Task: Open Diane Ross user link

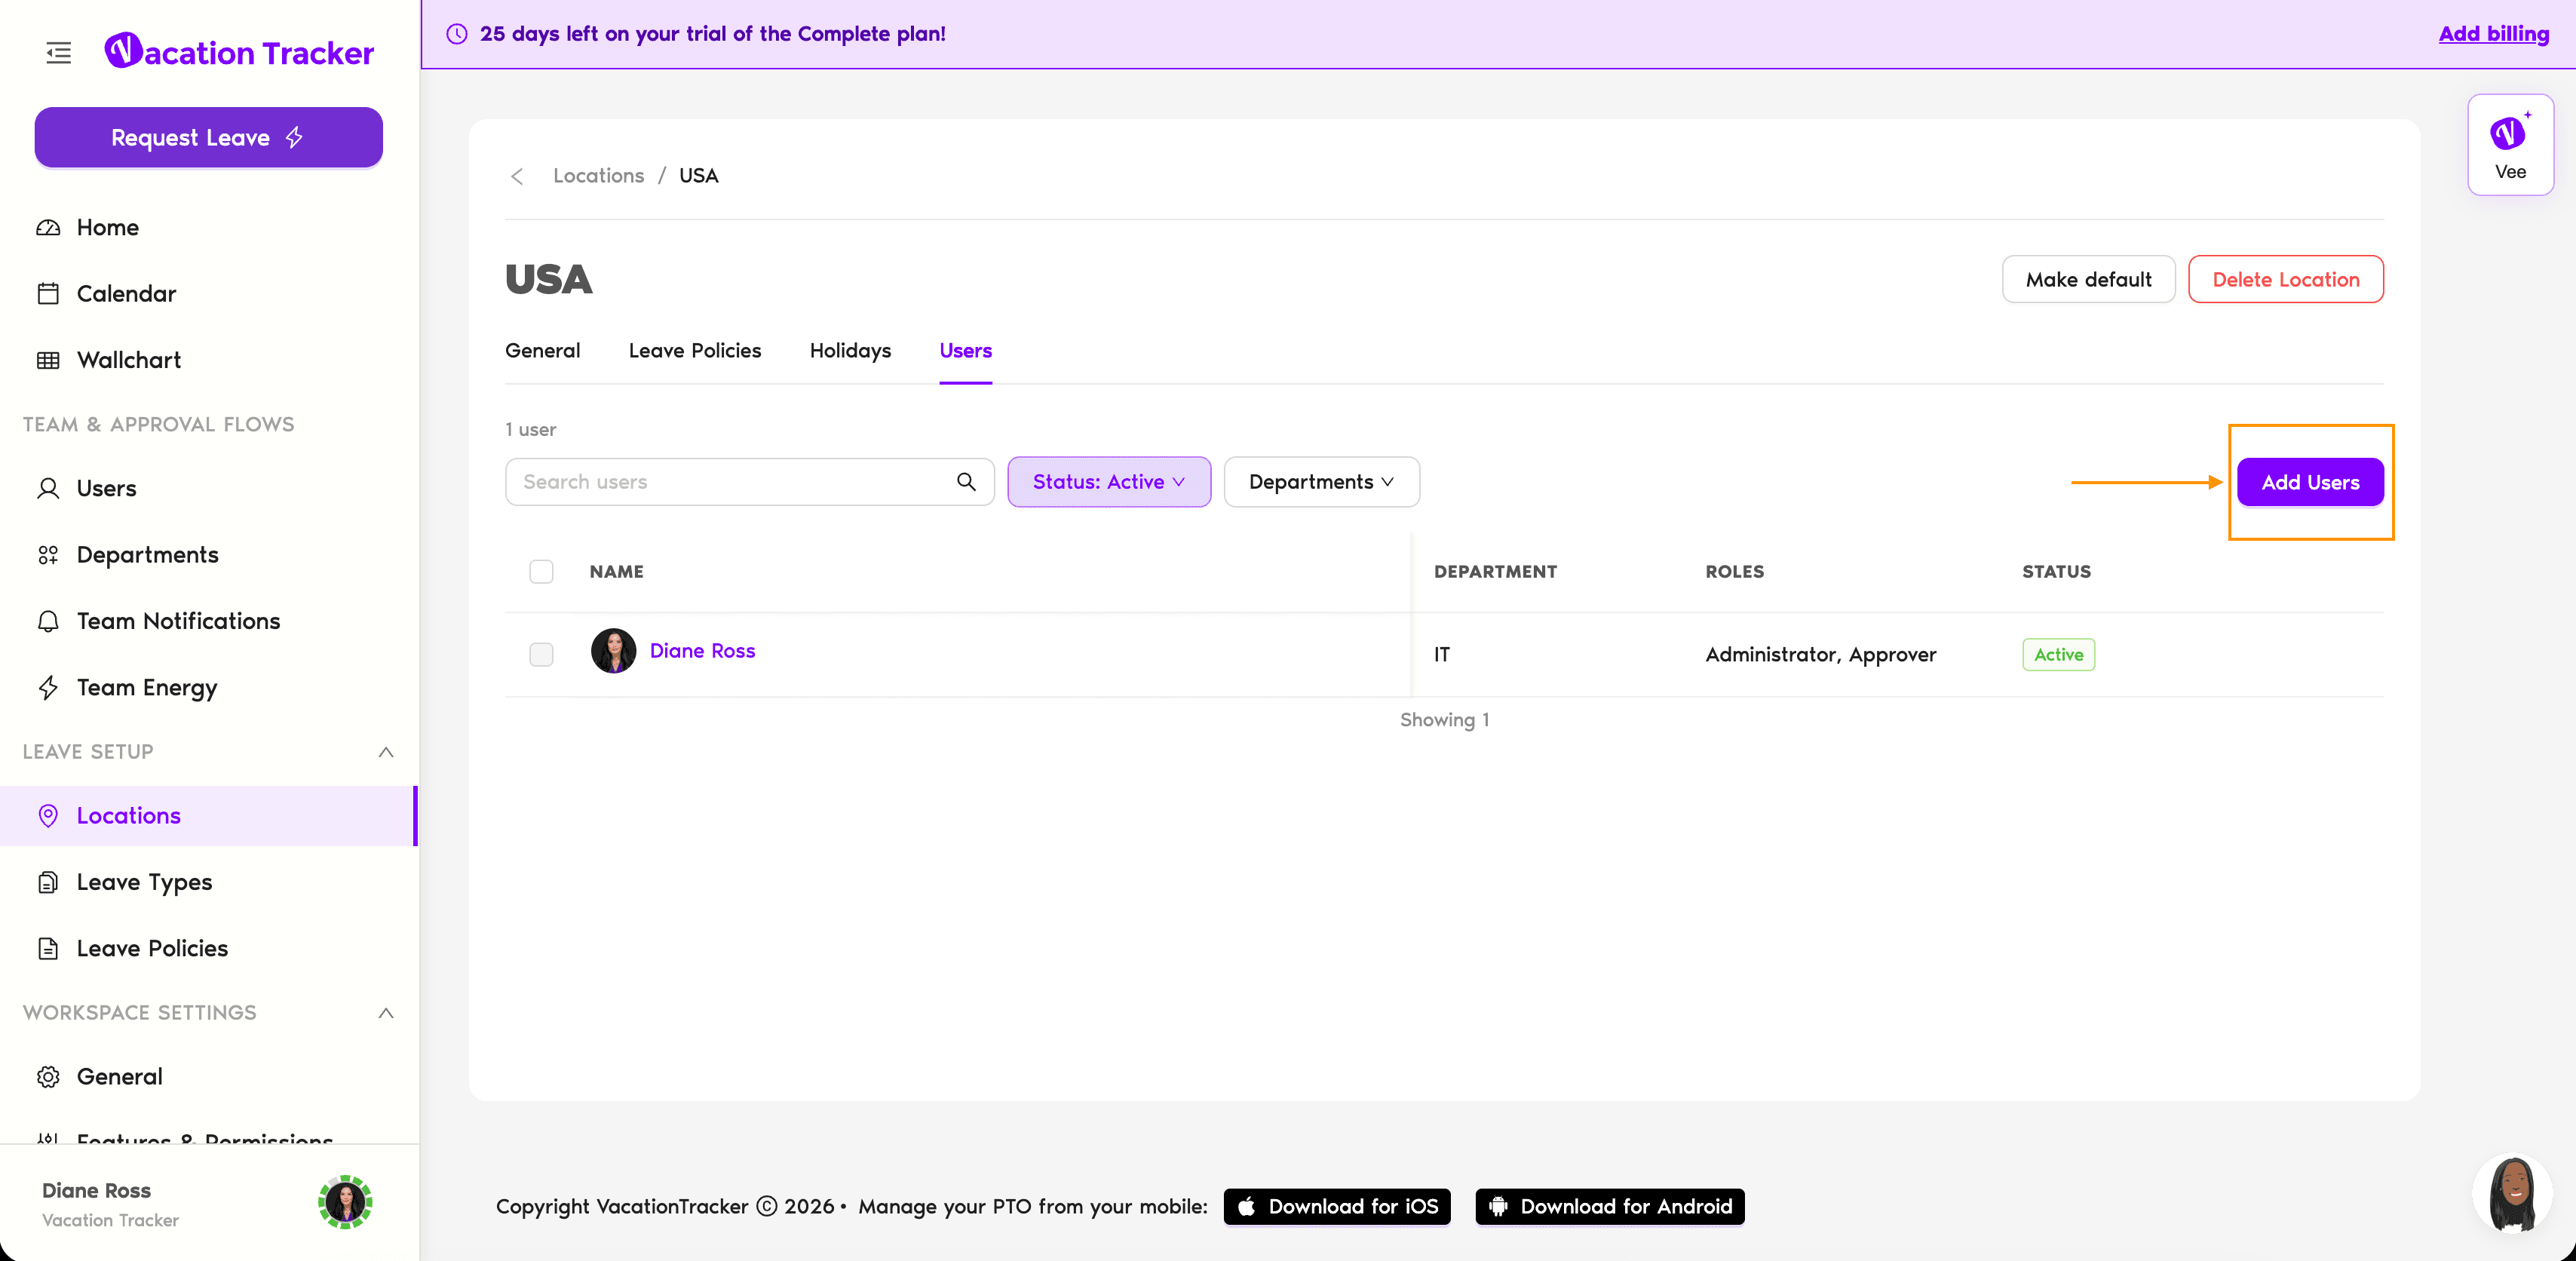Action: tap(703, 651)
